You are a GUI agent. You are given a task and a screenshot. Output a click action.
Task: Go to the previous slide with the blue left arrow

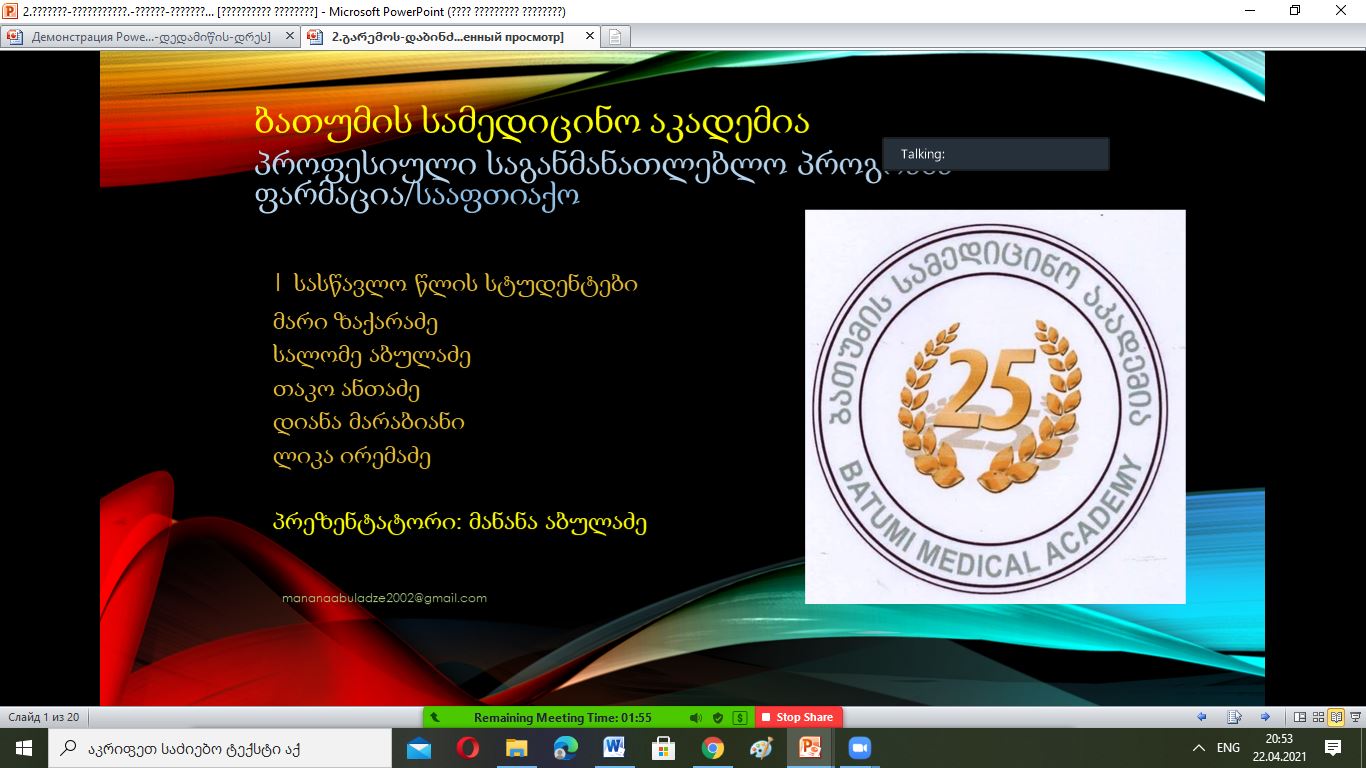point(1202,717)
